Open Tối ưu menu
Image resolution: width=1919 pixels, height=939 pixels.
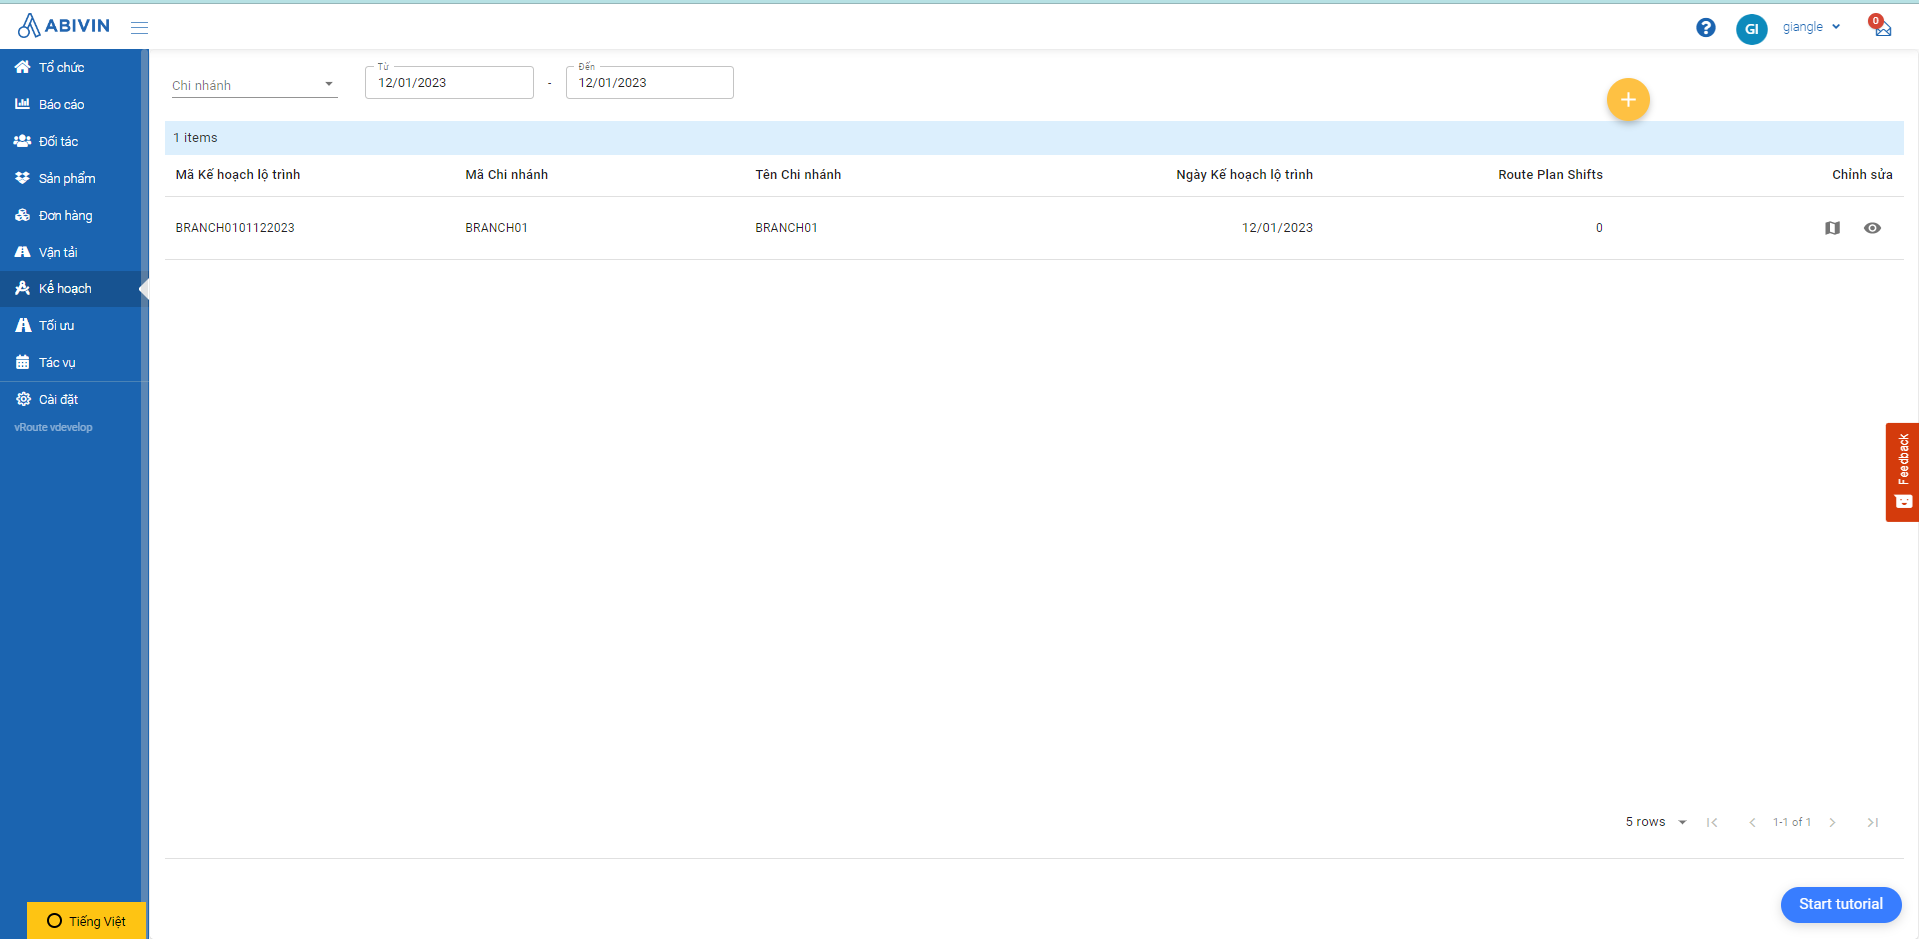point(71,325)
